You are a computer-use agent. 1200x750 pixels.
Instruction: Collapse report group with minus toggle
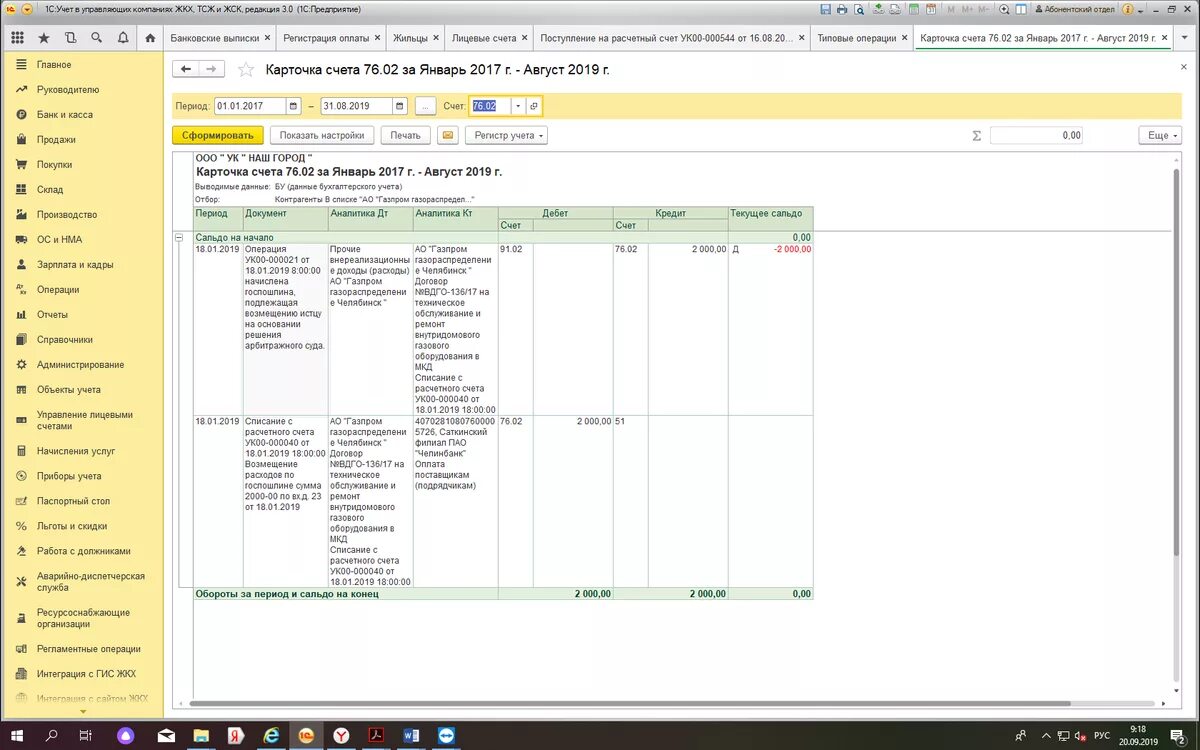(x=179, y=238)
